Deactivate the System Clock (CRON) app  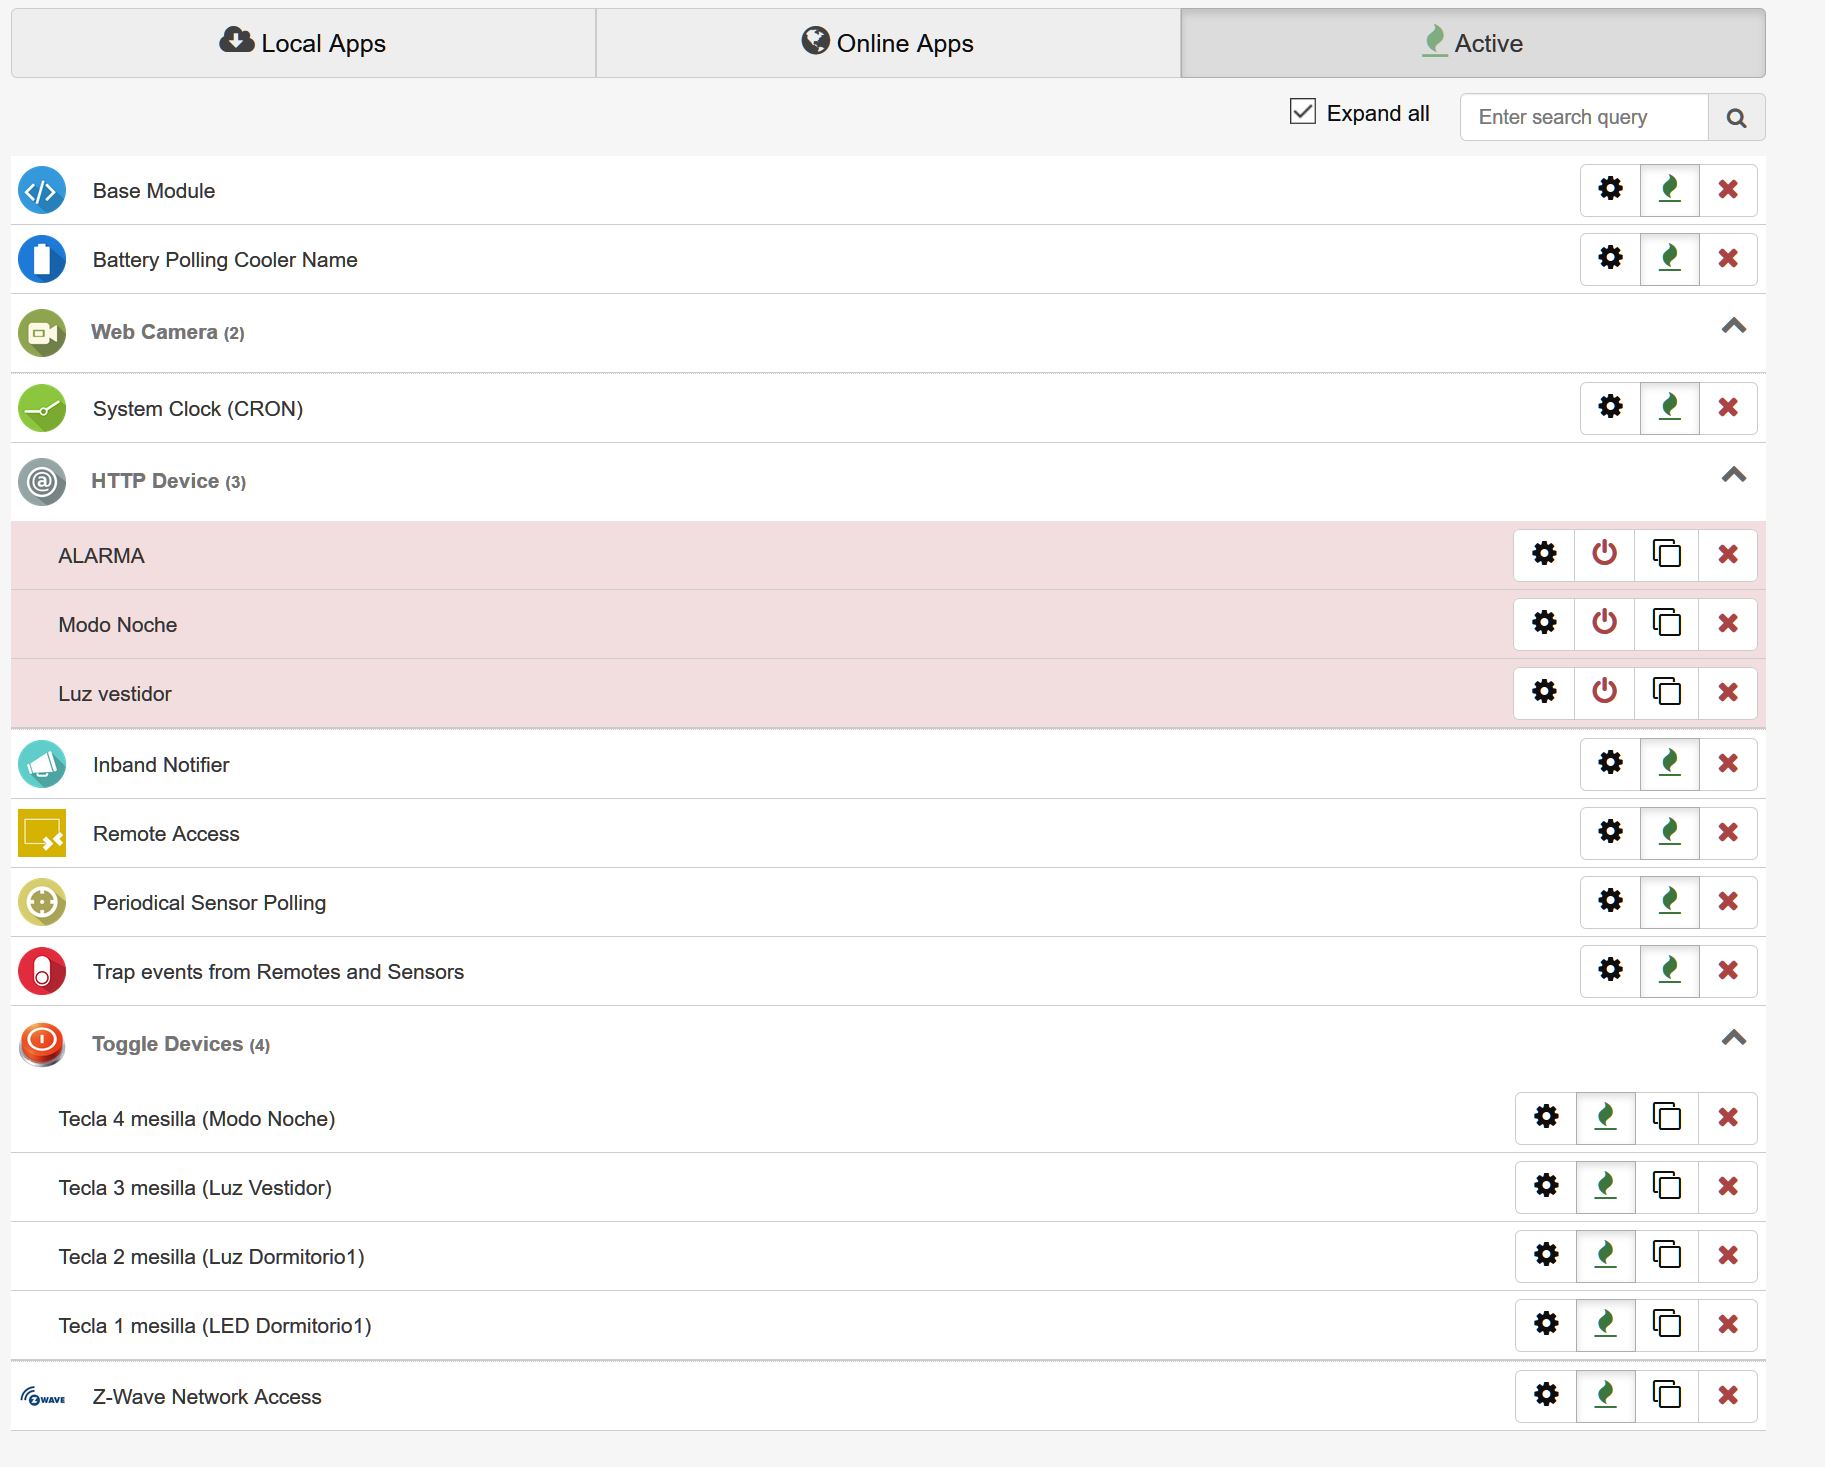click(x=1669, y=408)
